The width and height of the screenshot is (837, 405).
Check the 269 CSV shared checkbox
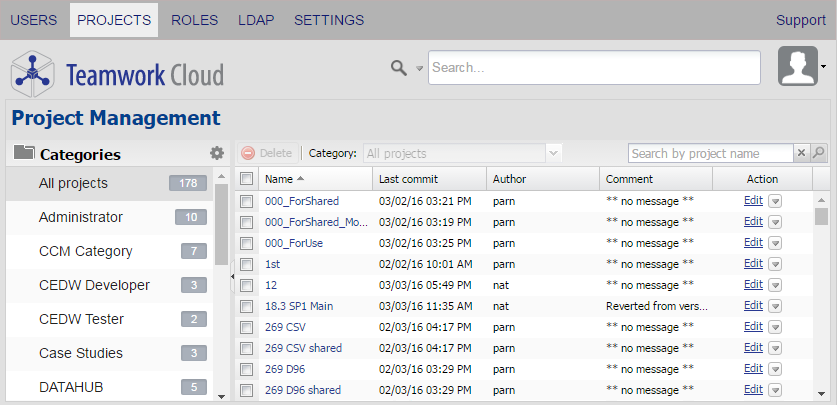(246, 348)
